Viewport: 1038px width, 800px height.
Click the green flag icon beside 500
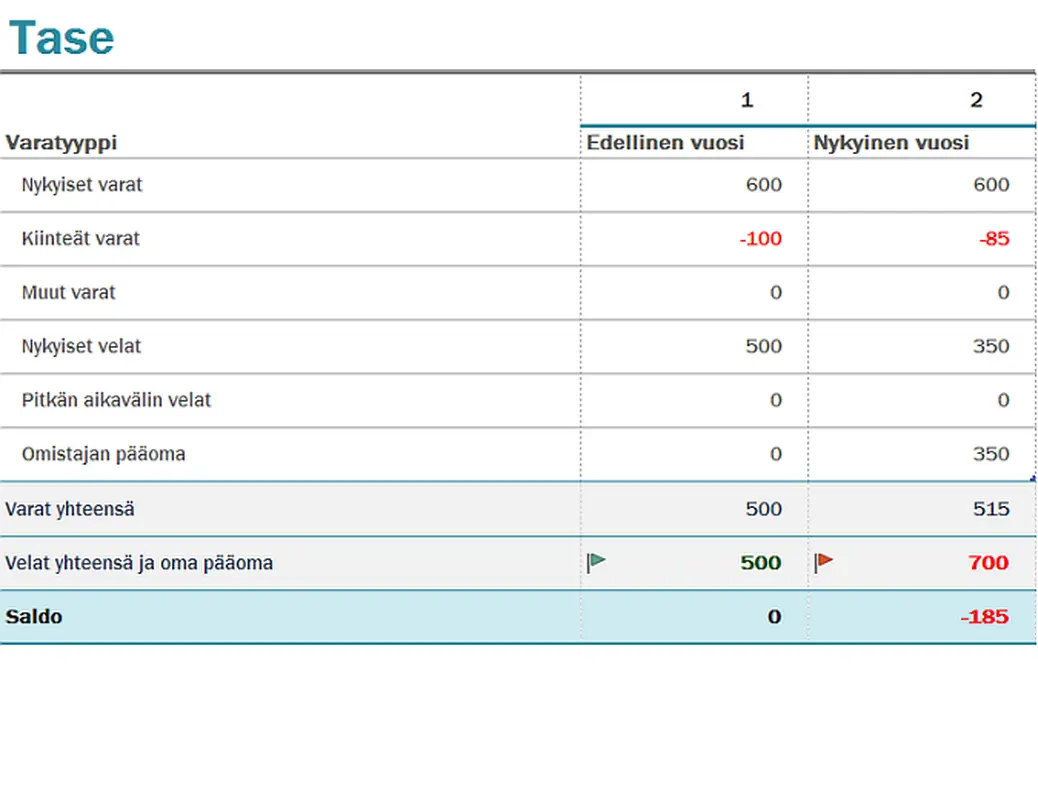tap(597, 562)
